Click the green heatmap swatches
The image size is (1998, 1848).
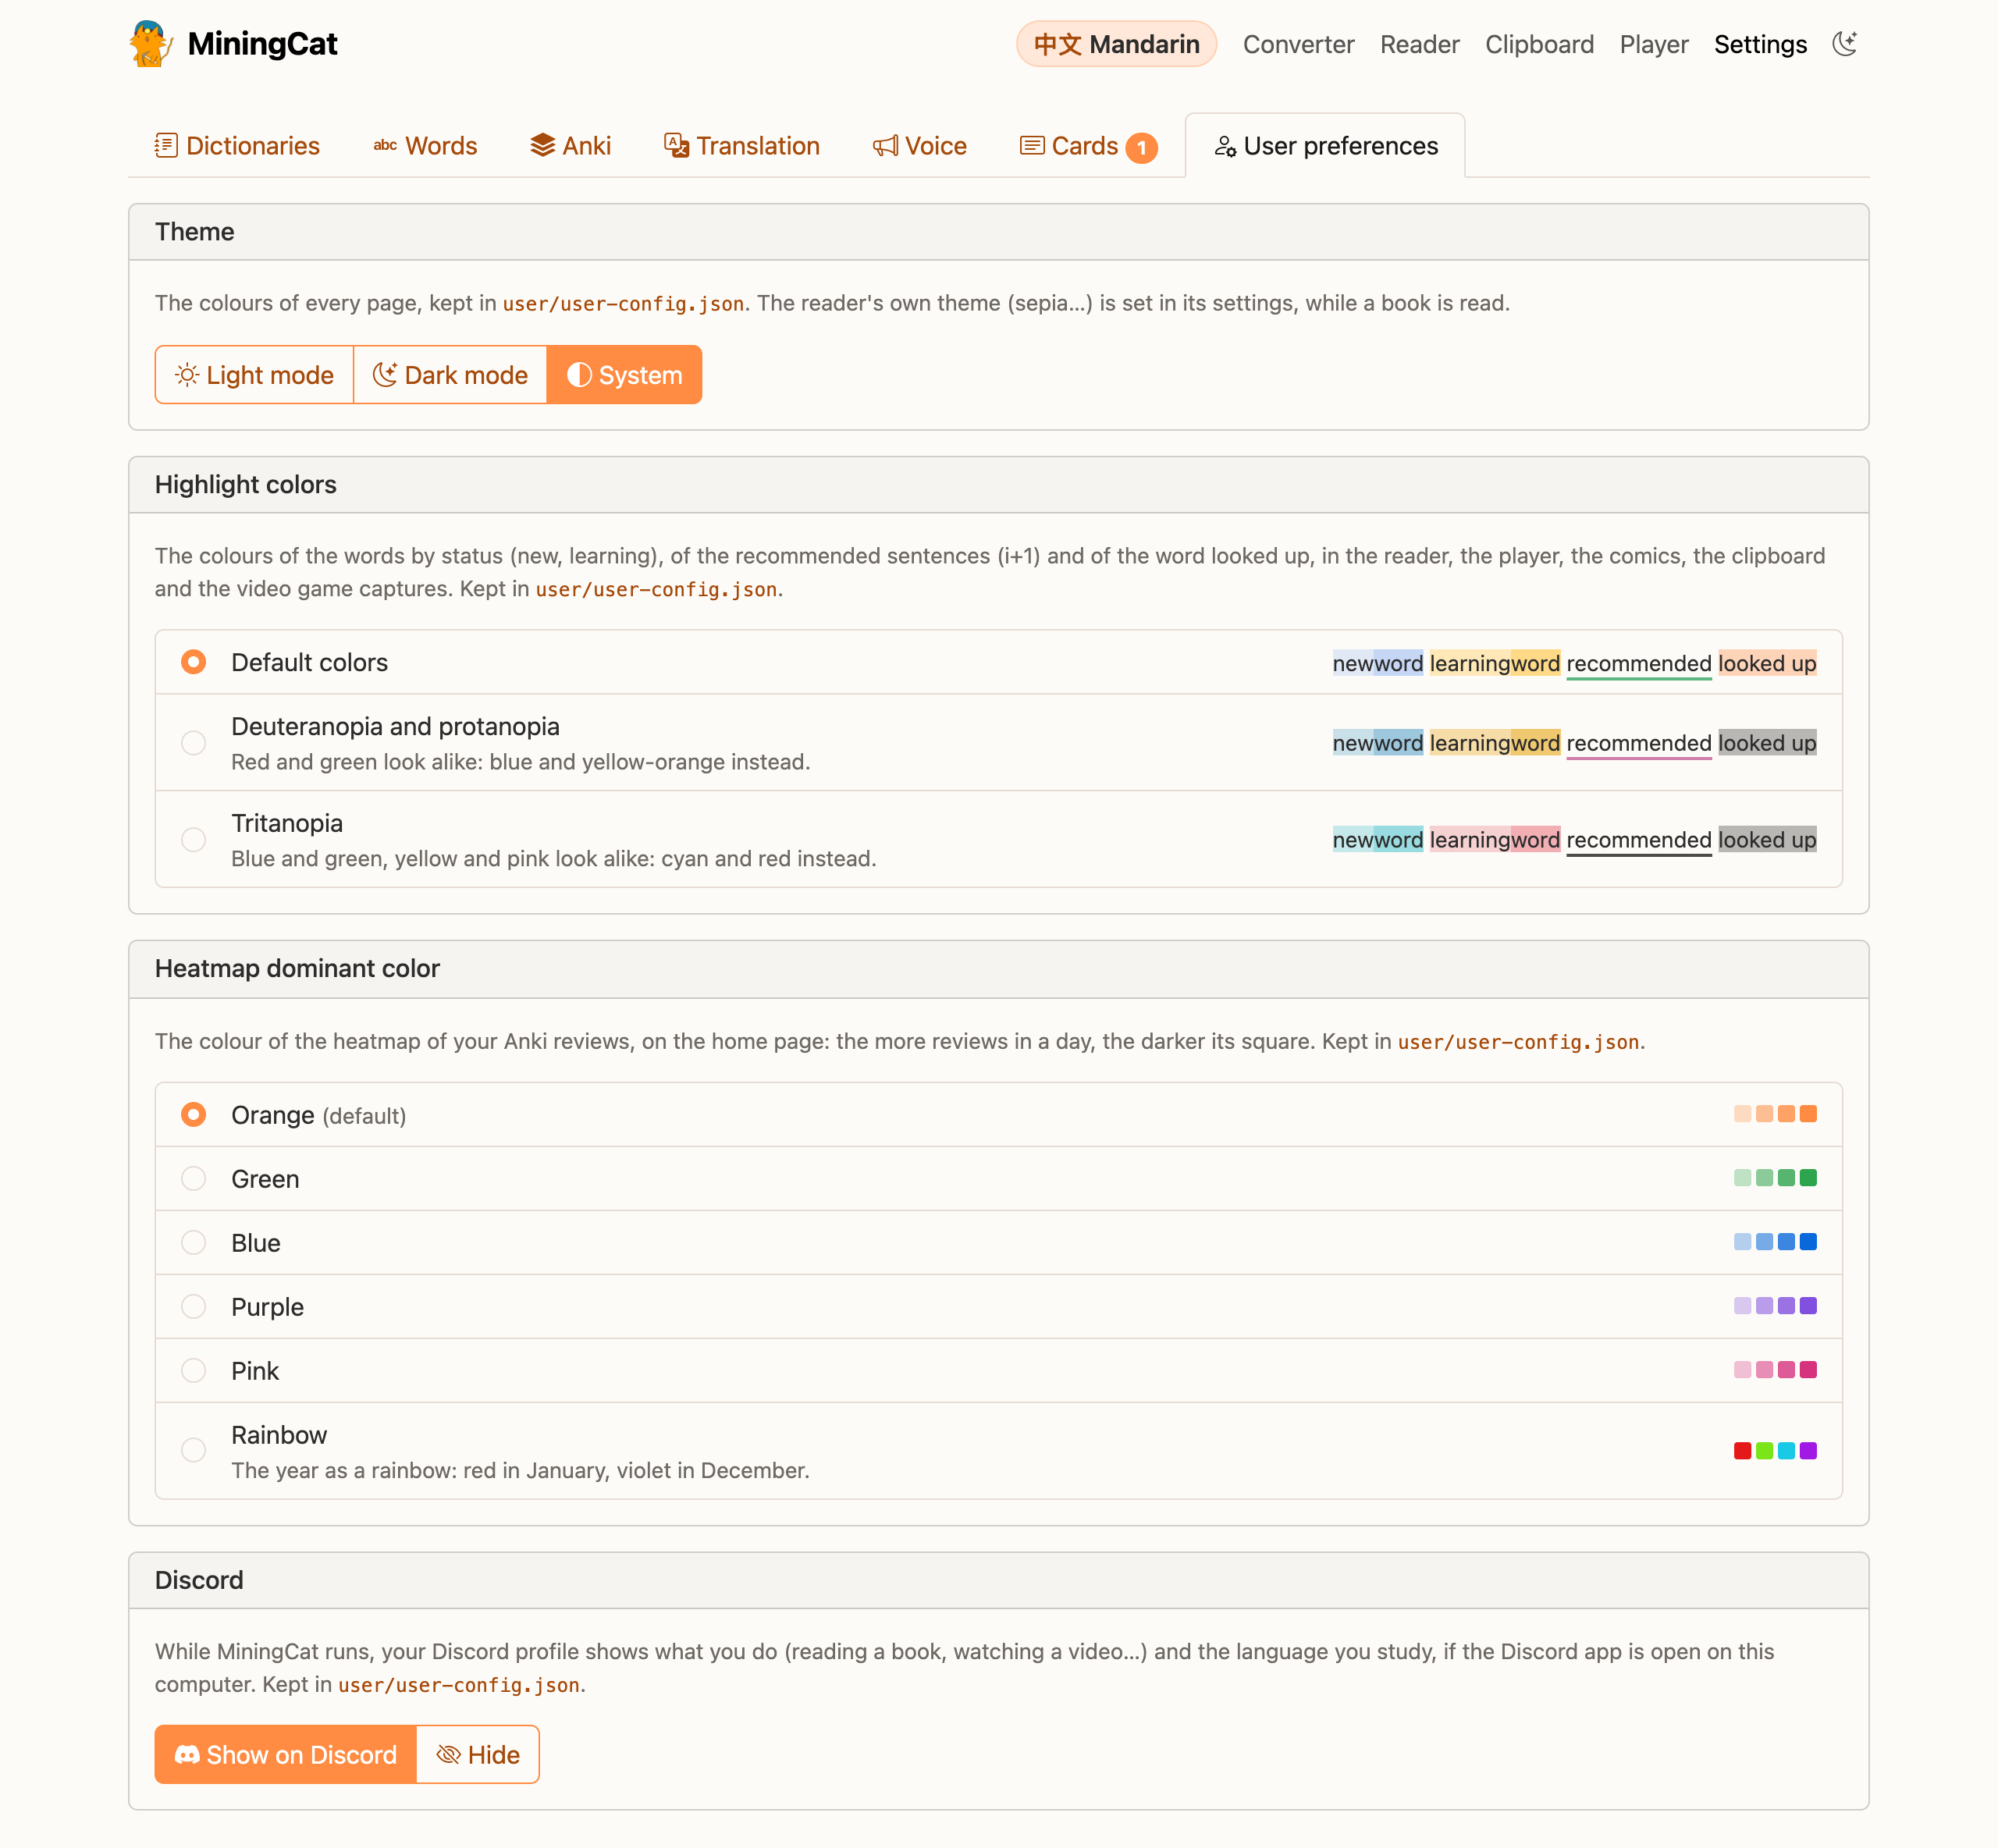pyautogui.click(x=1775, y=1178)
